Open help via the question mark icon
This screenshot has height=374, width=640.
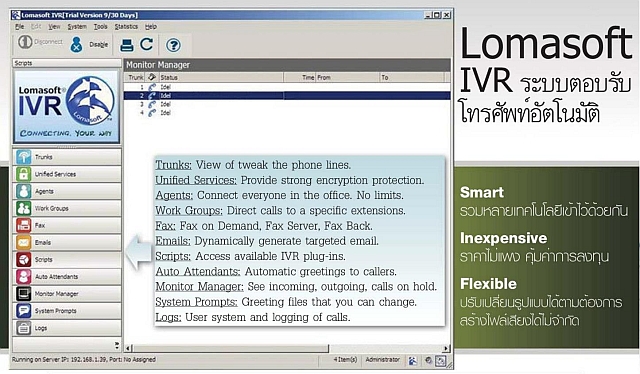tap(173, 45)
